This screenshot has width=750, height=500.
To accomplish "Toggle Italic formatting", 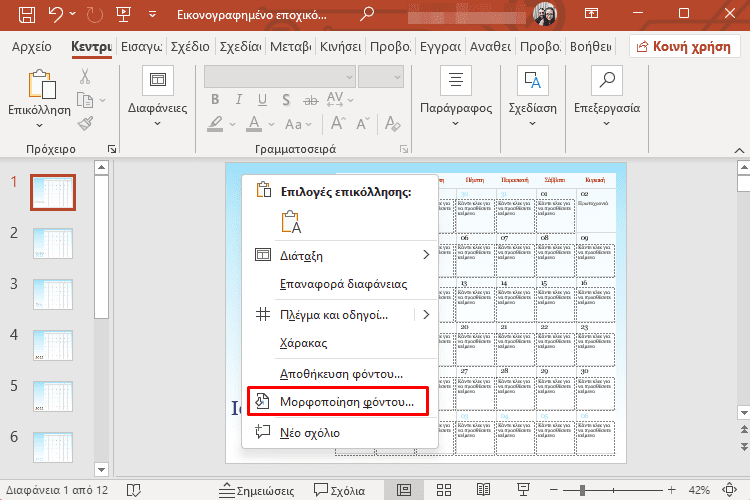I will point(239,100).
